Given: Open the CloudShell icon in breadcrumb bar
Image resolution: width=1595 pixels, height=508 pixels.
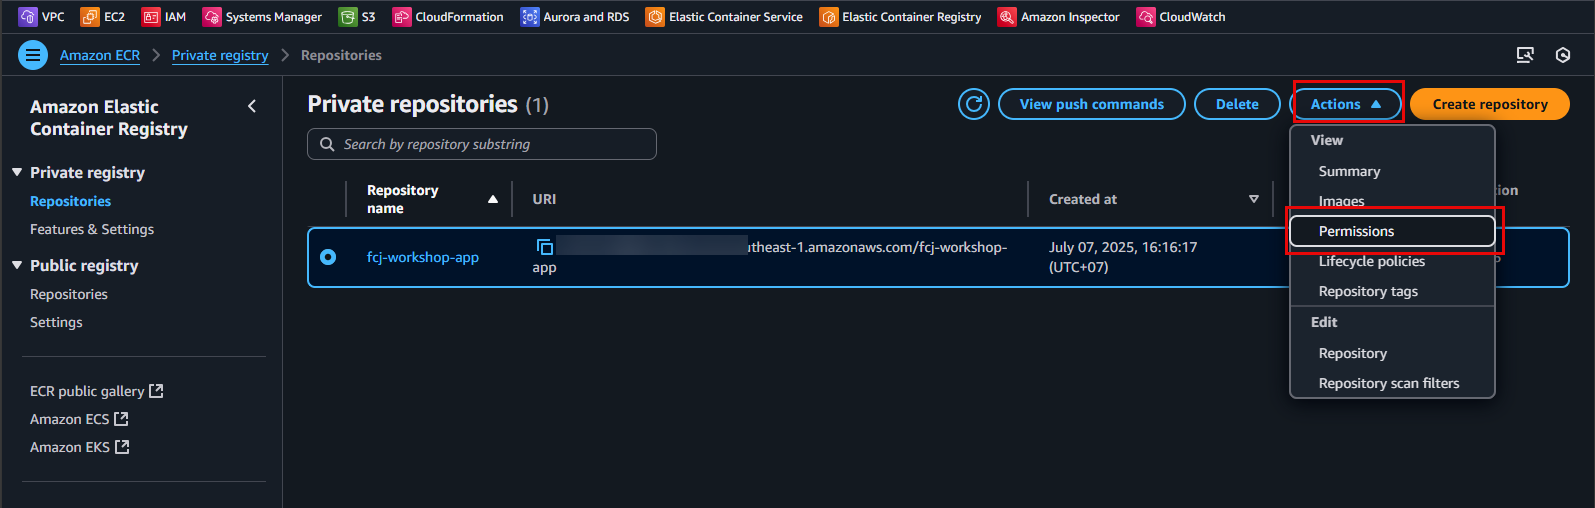Looking at the screenshot, I should click(x=1525, y=55).
